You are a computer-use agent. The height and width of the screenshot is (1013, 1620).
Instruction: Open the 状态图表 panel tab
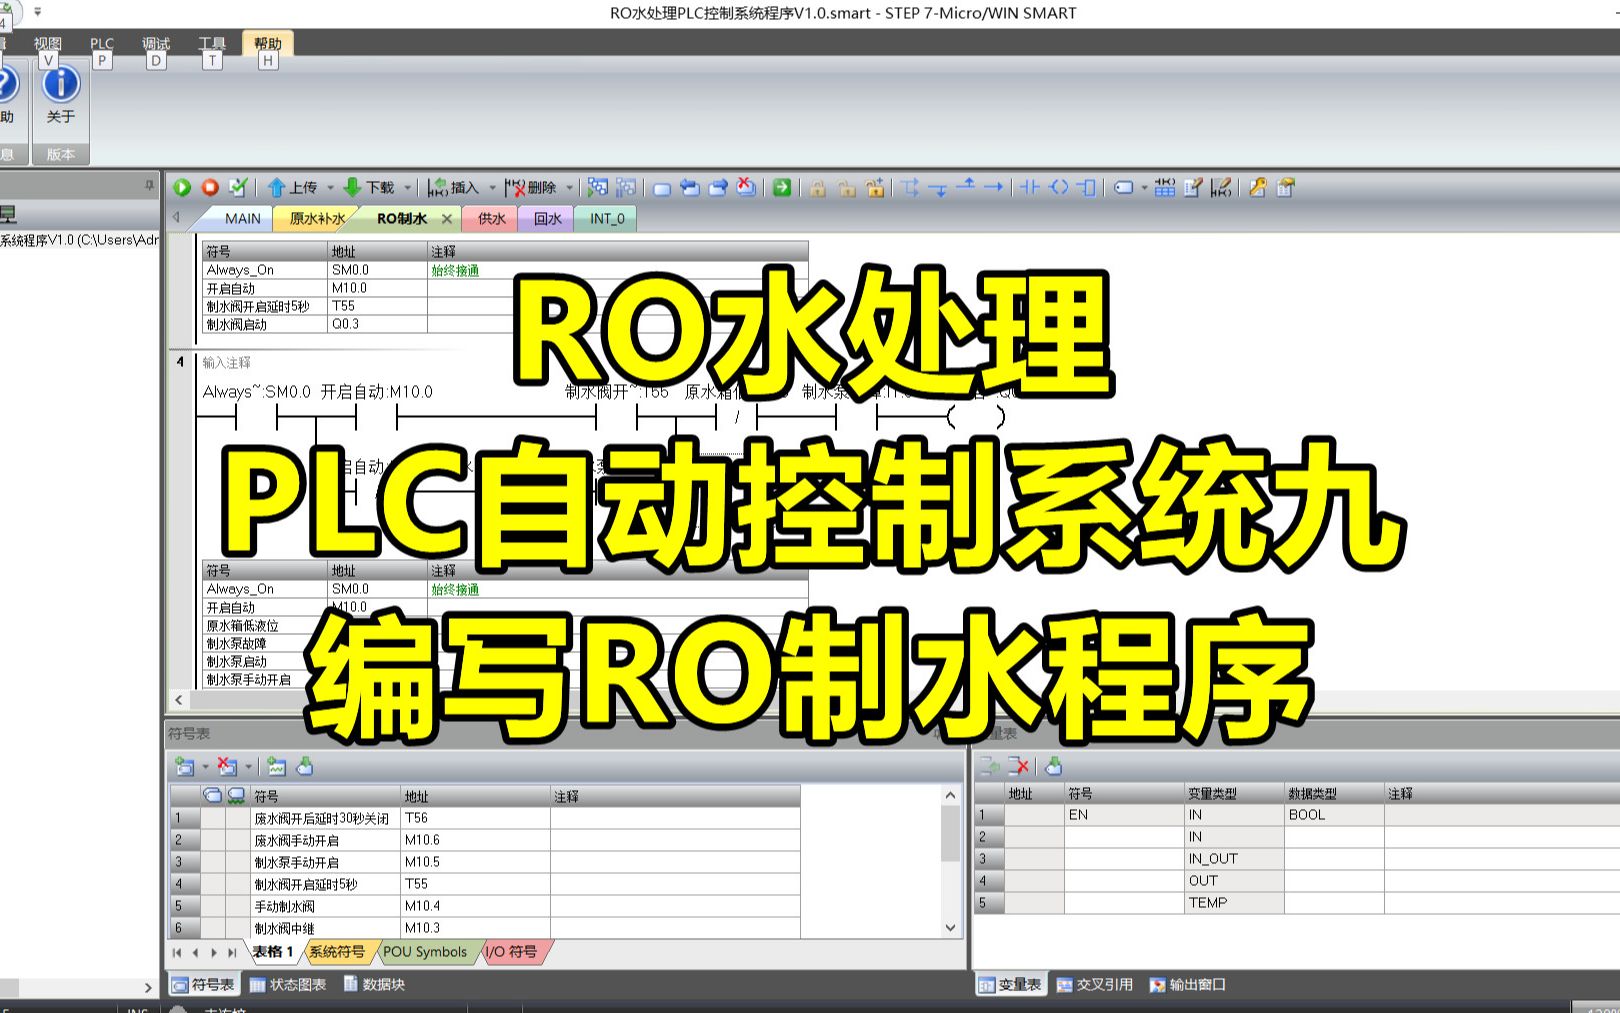click(x=288, y=984)
